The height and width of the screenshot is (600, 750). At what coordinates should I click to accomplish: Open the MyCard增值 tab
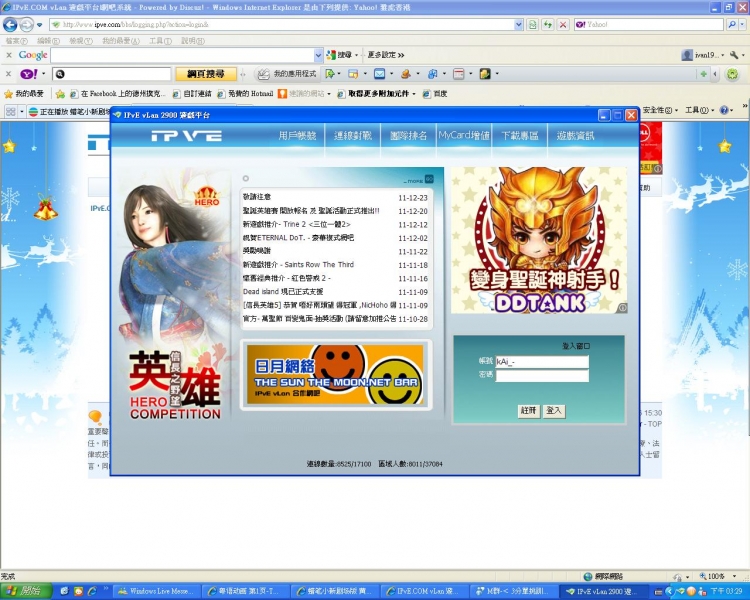tap(464, 136)
